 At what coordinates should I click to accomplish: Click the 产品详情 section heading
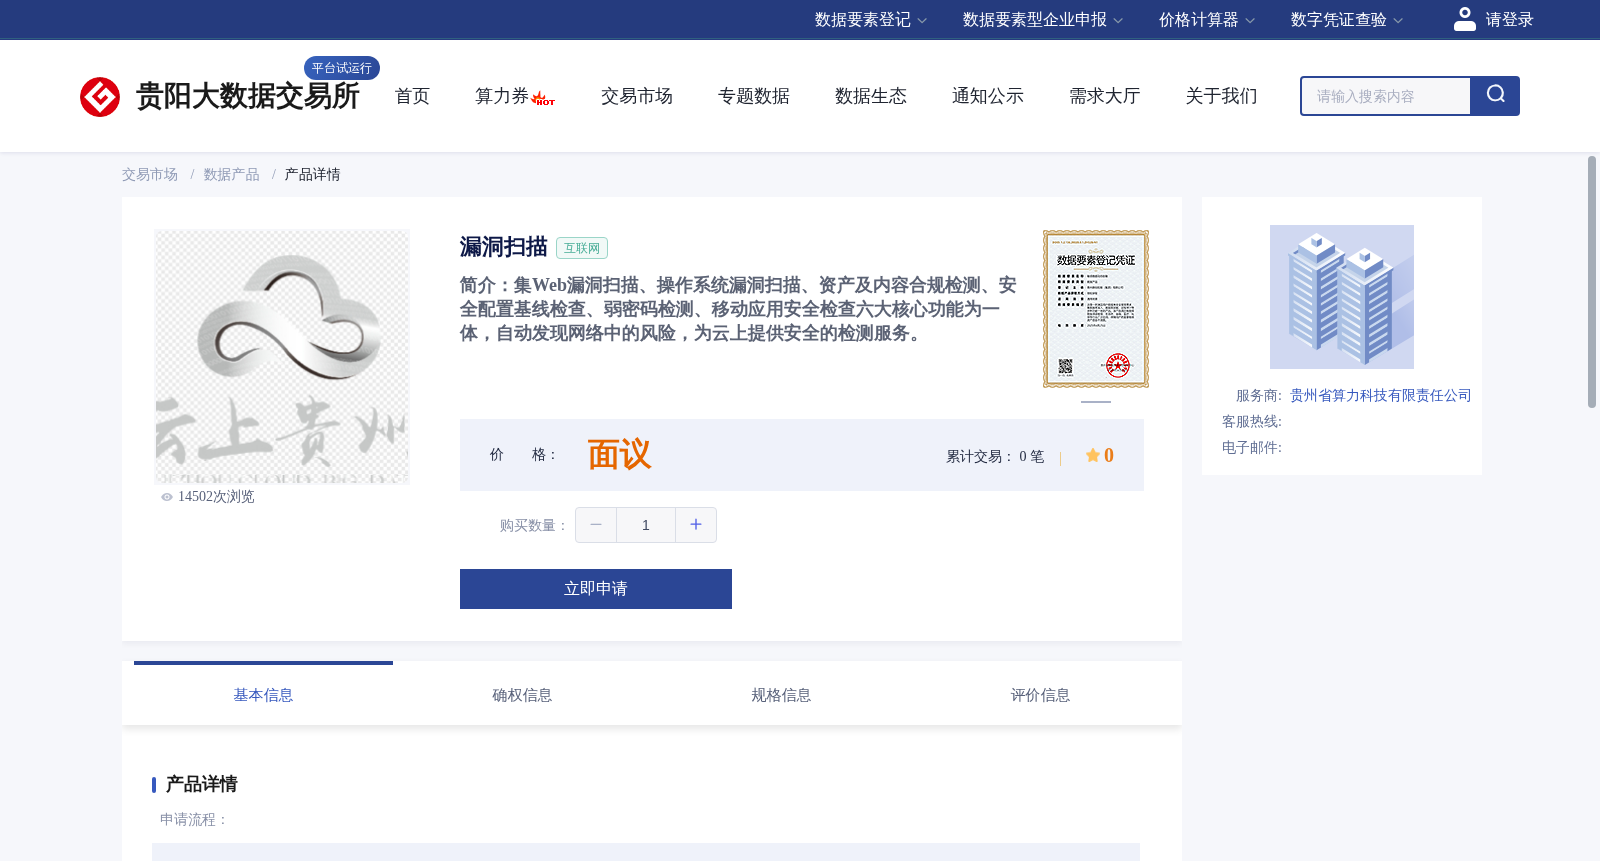point(201,784)
